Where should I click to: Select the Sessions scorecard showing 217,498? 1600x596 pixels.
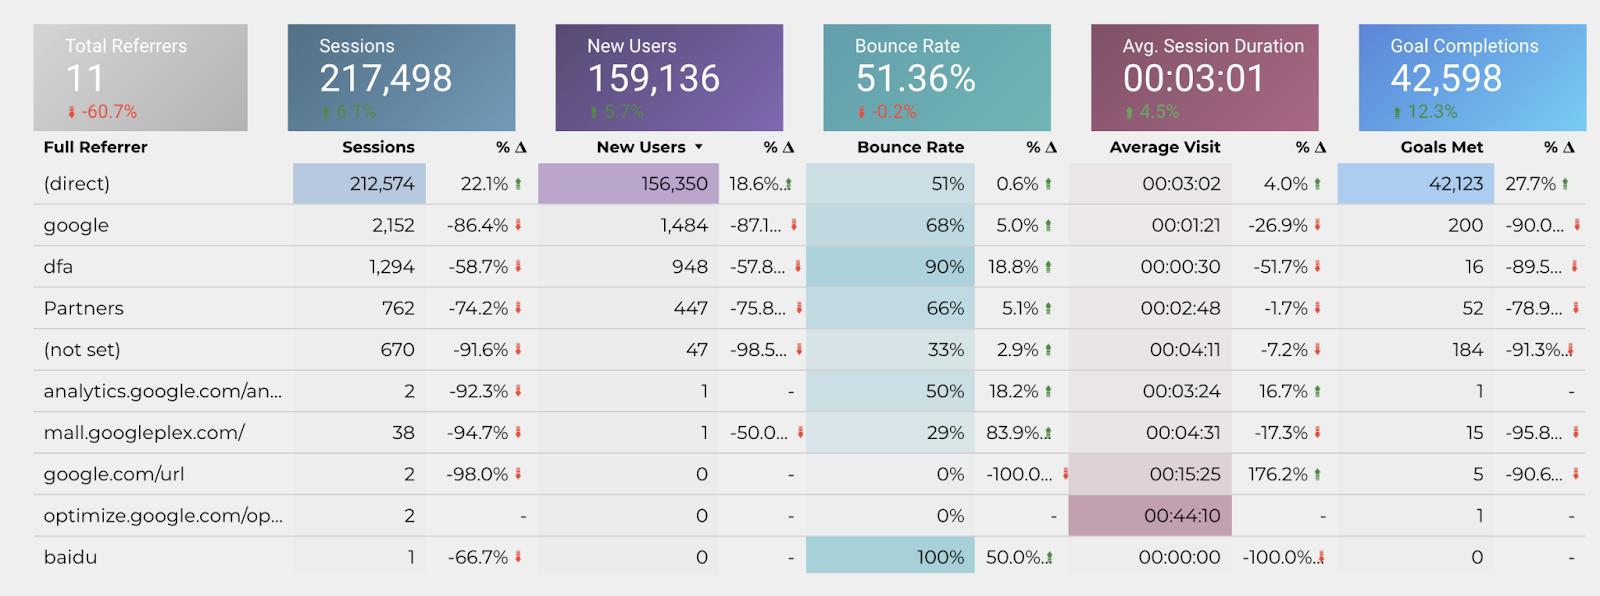(x=401, y=78)
